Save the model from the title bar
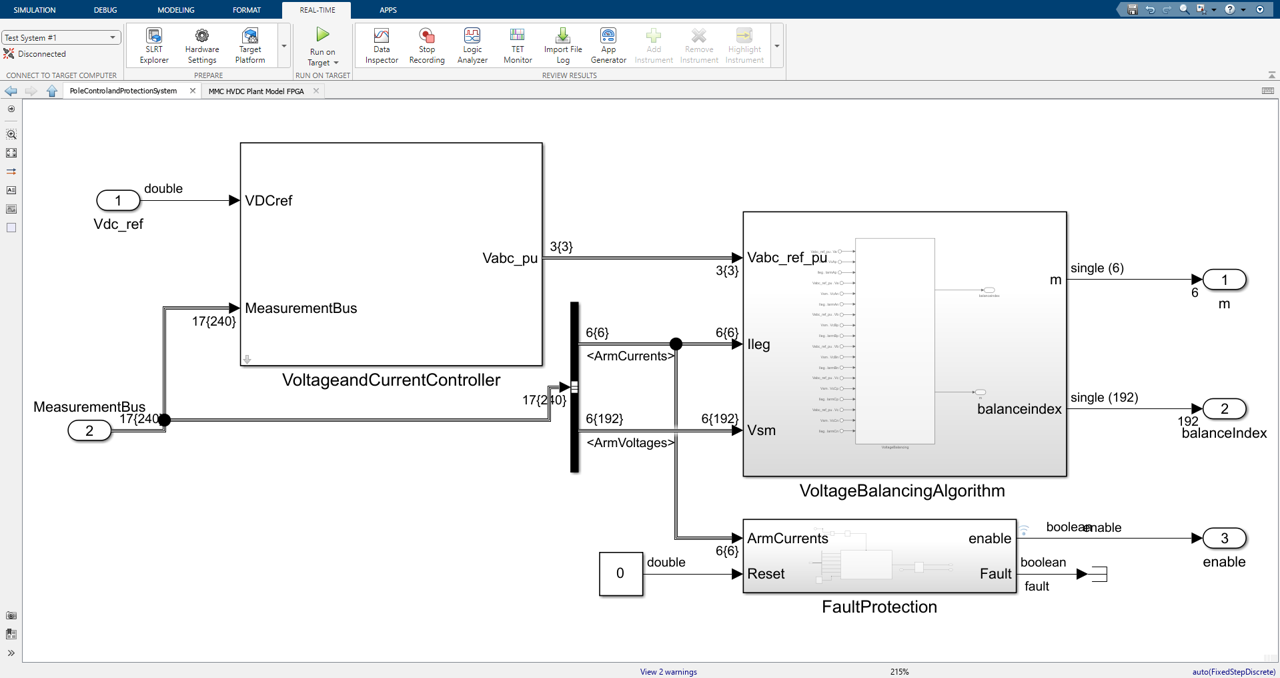The width and height of the screenshot is (1280, 678). (1132, 9)
